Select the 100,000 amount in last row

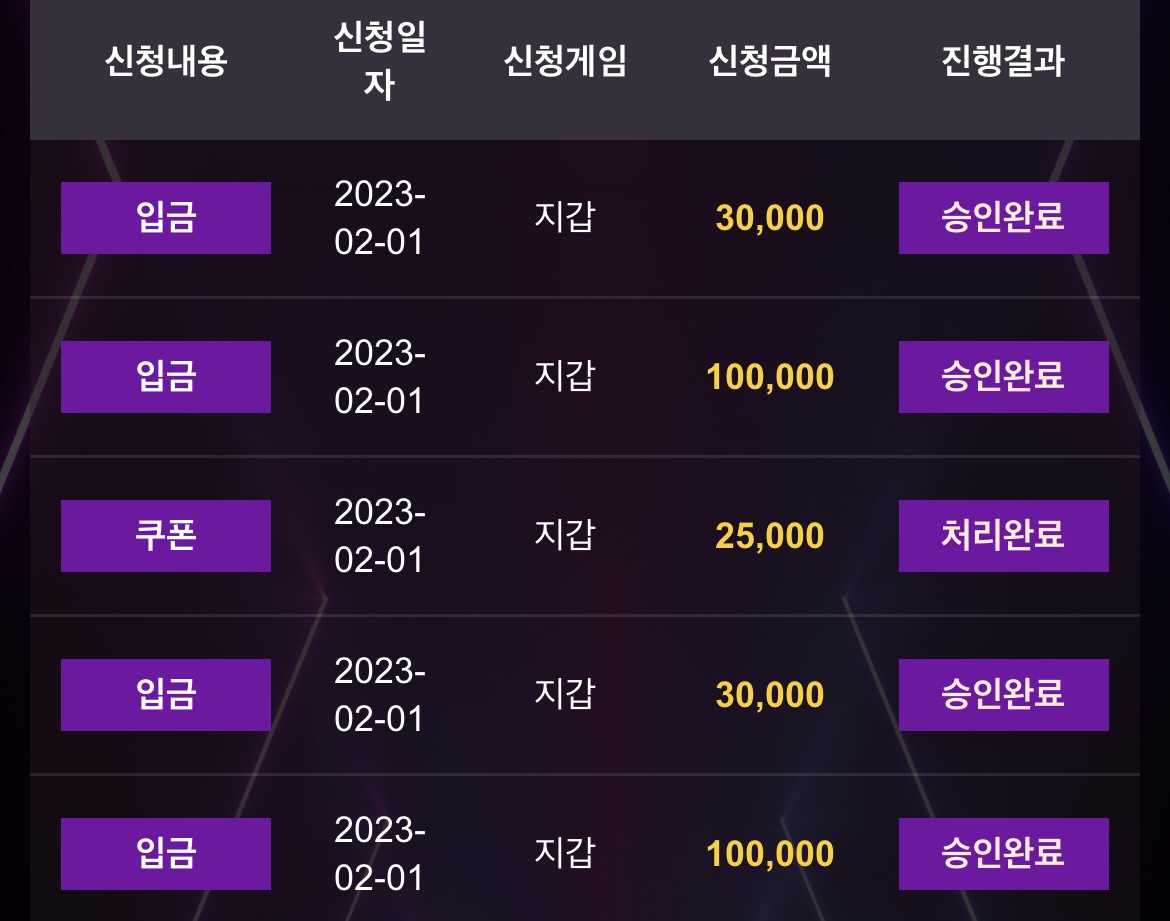[x=769, y=854]
